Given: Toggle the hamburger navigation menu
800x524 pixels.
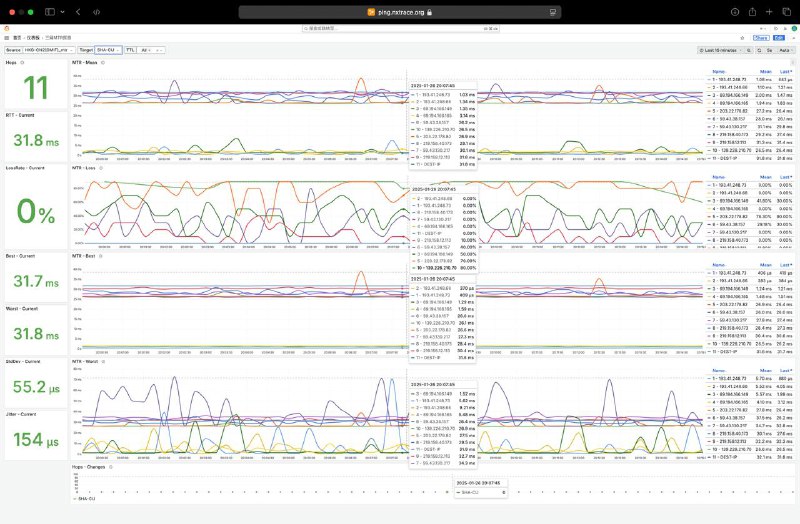Looking at the screenshot, I should (x=7, y=38).
